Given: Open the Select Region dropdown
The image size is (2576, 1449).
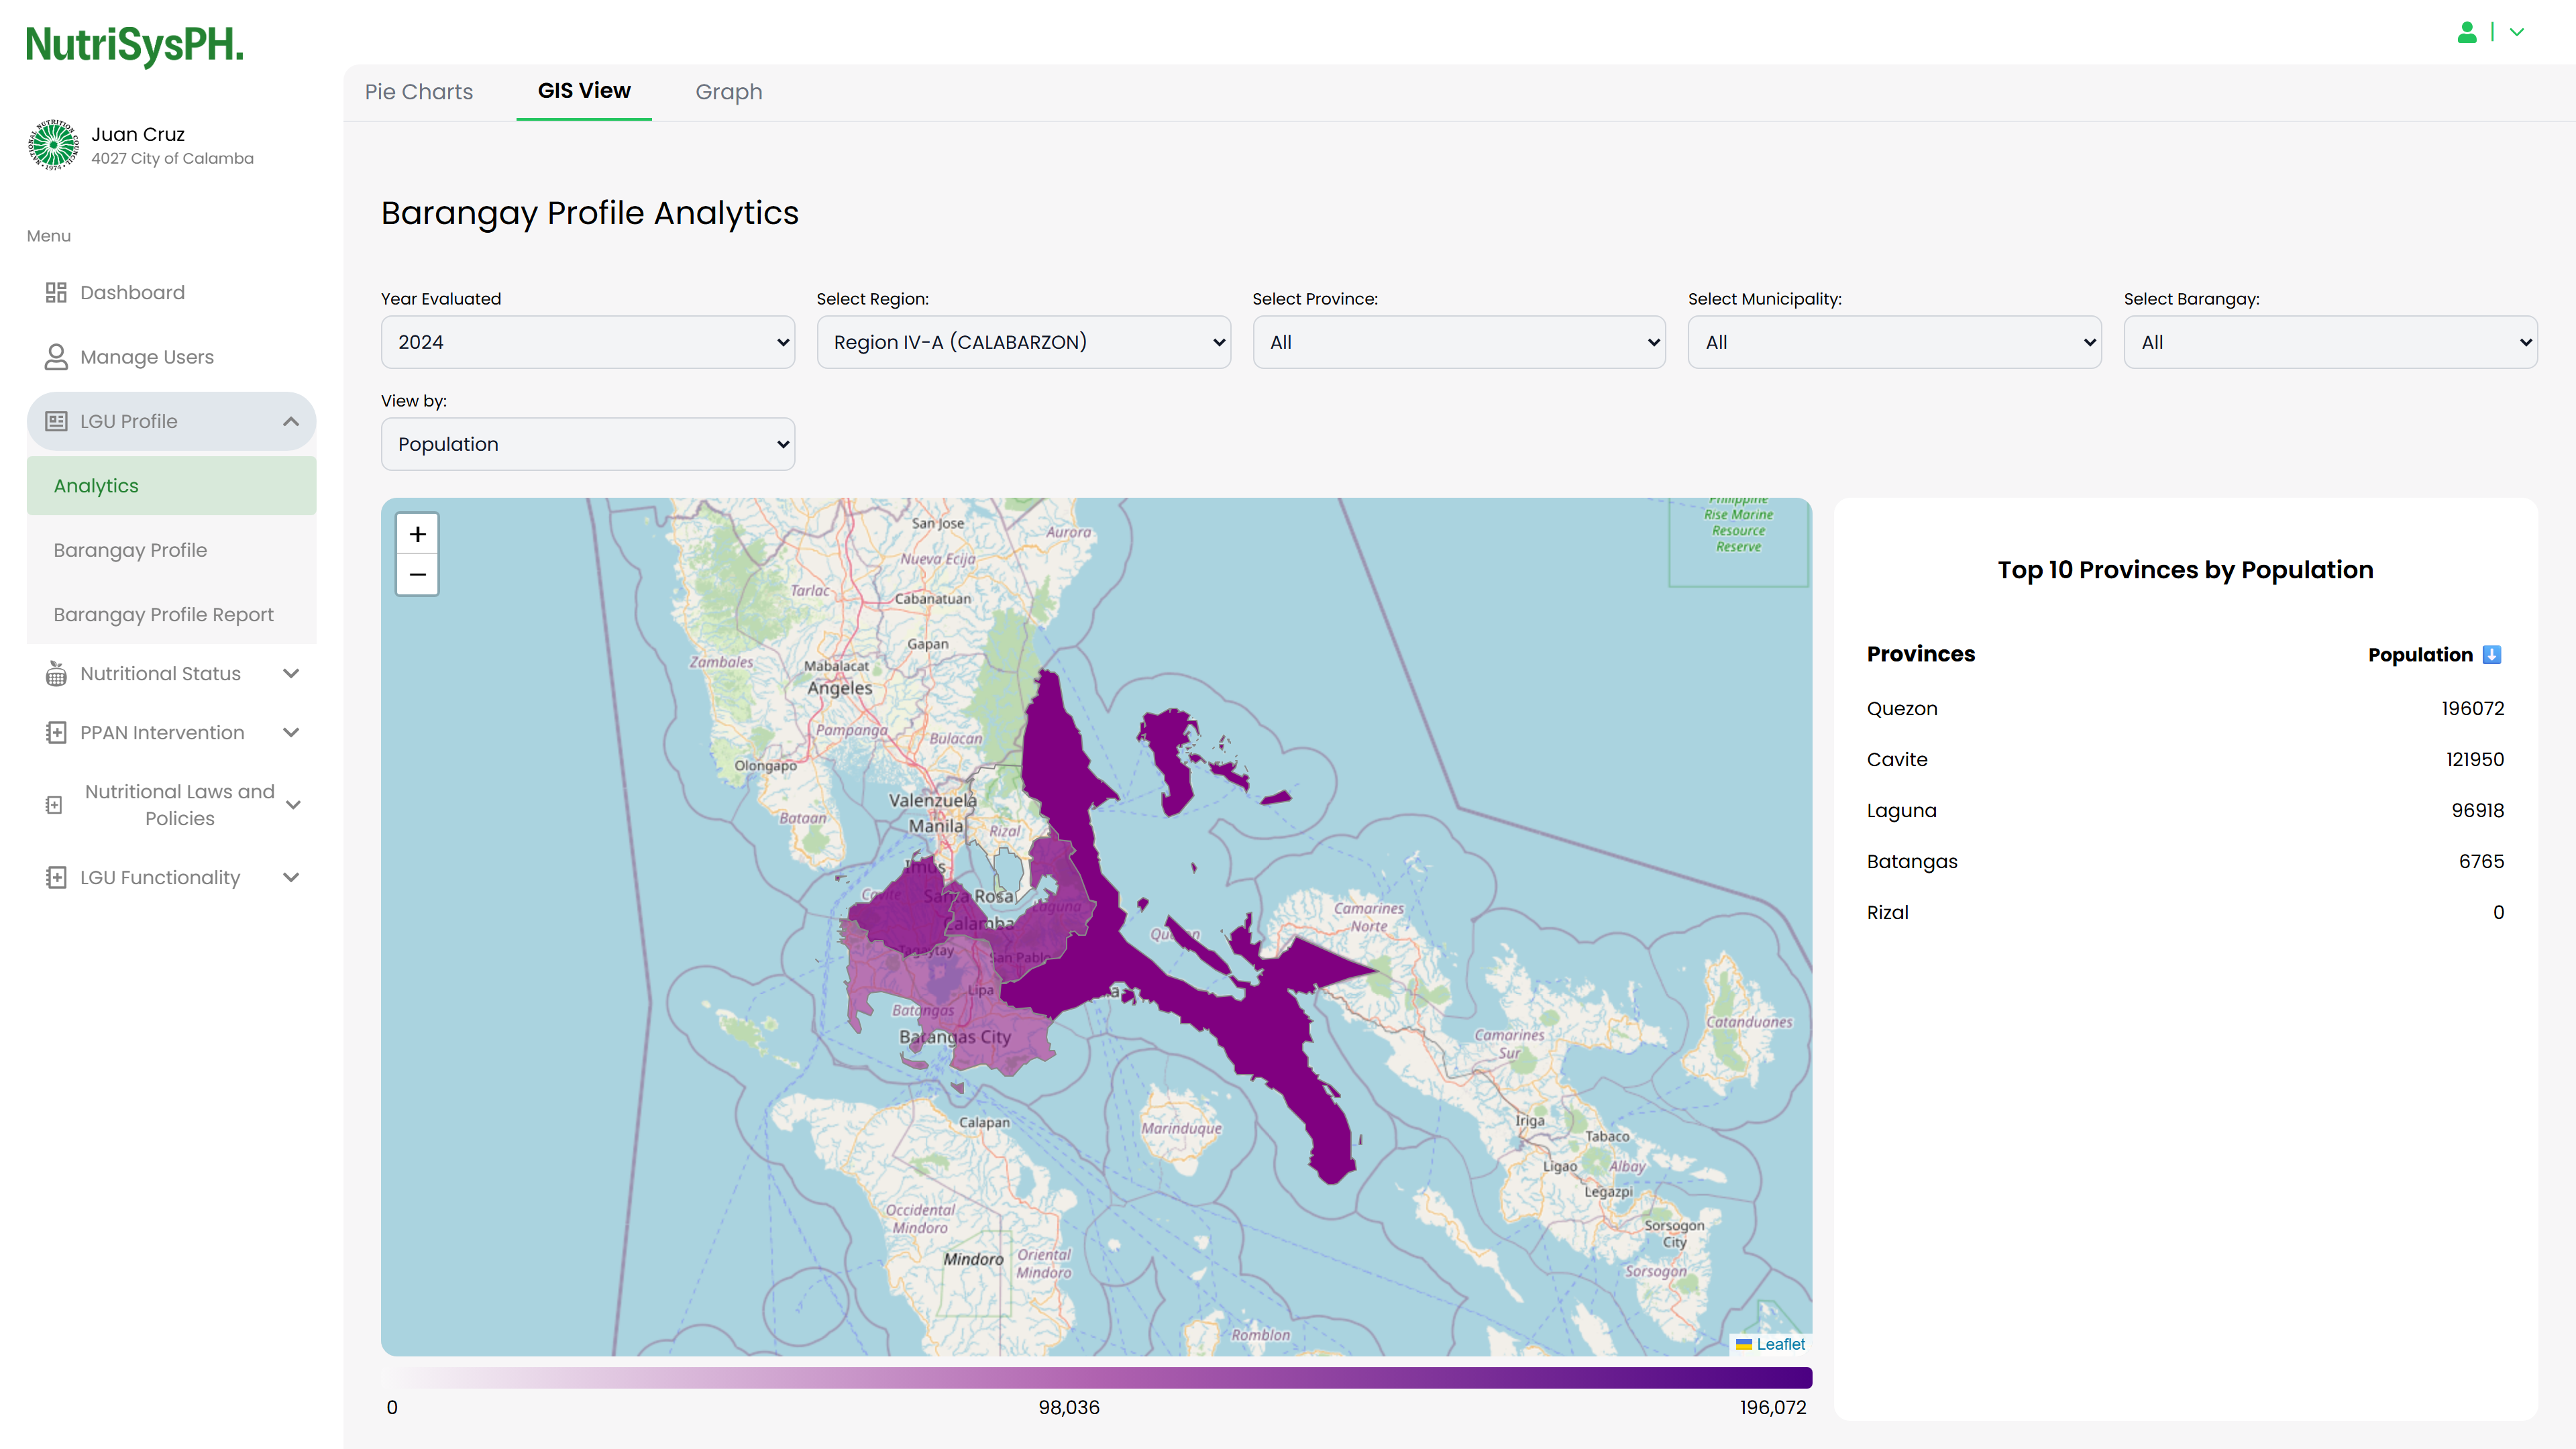Looking at the screenshot, I should click(1022, 342).
